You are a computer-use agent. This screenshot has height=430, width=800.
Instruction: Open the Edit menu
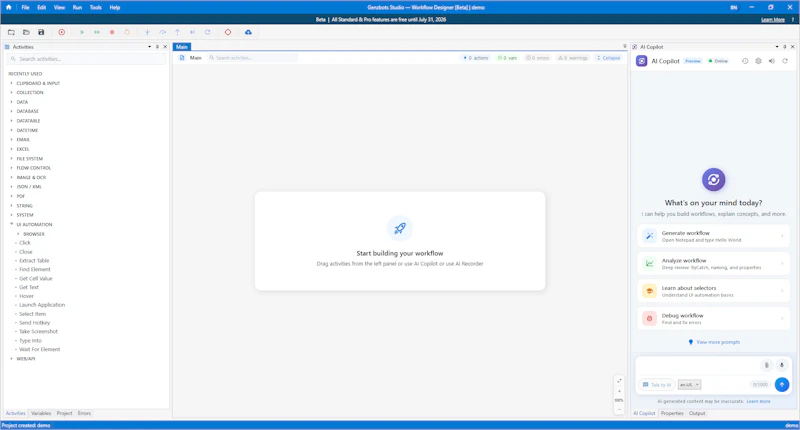coord(42,7)
